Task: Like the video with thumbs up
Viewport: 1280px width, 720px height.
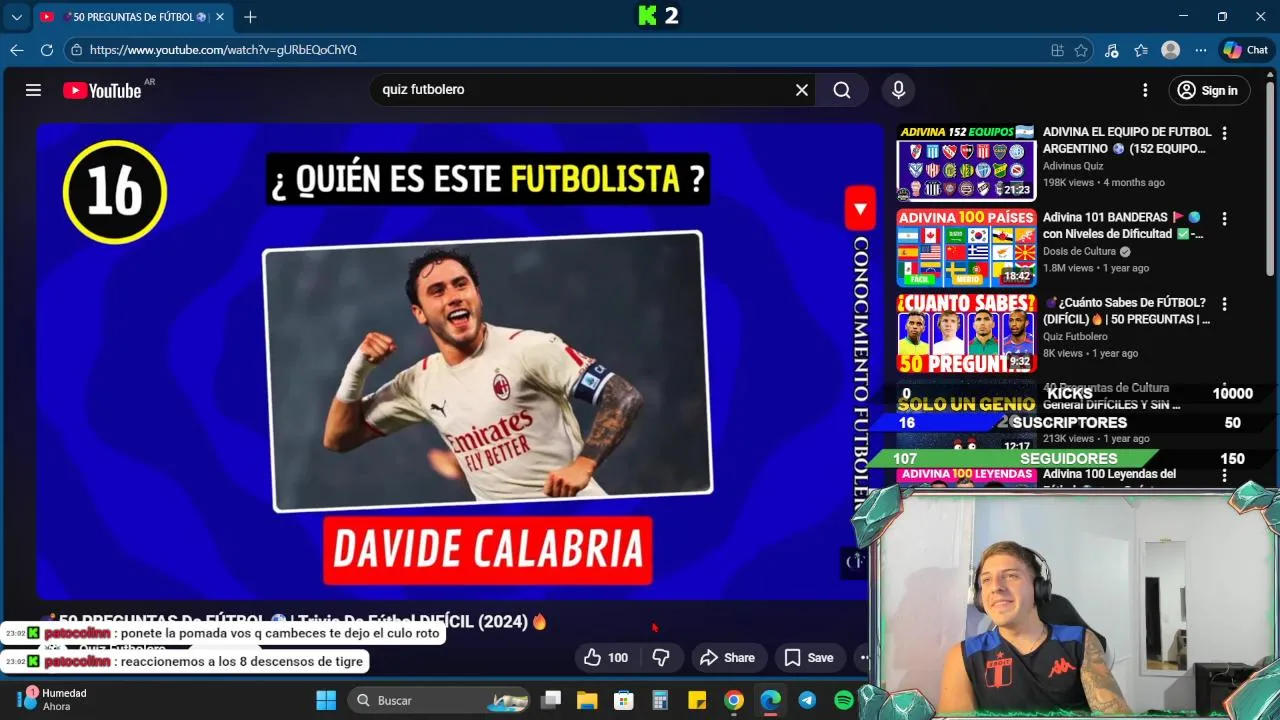Action: point(606,657)
